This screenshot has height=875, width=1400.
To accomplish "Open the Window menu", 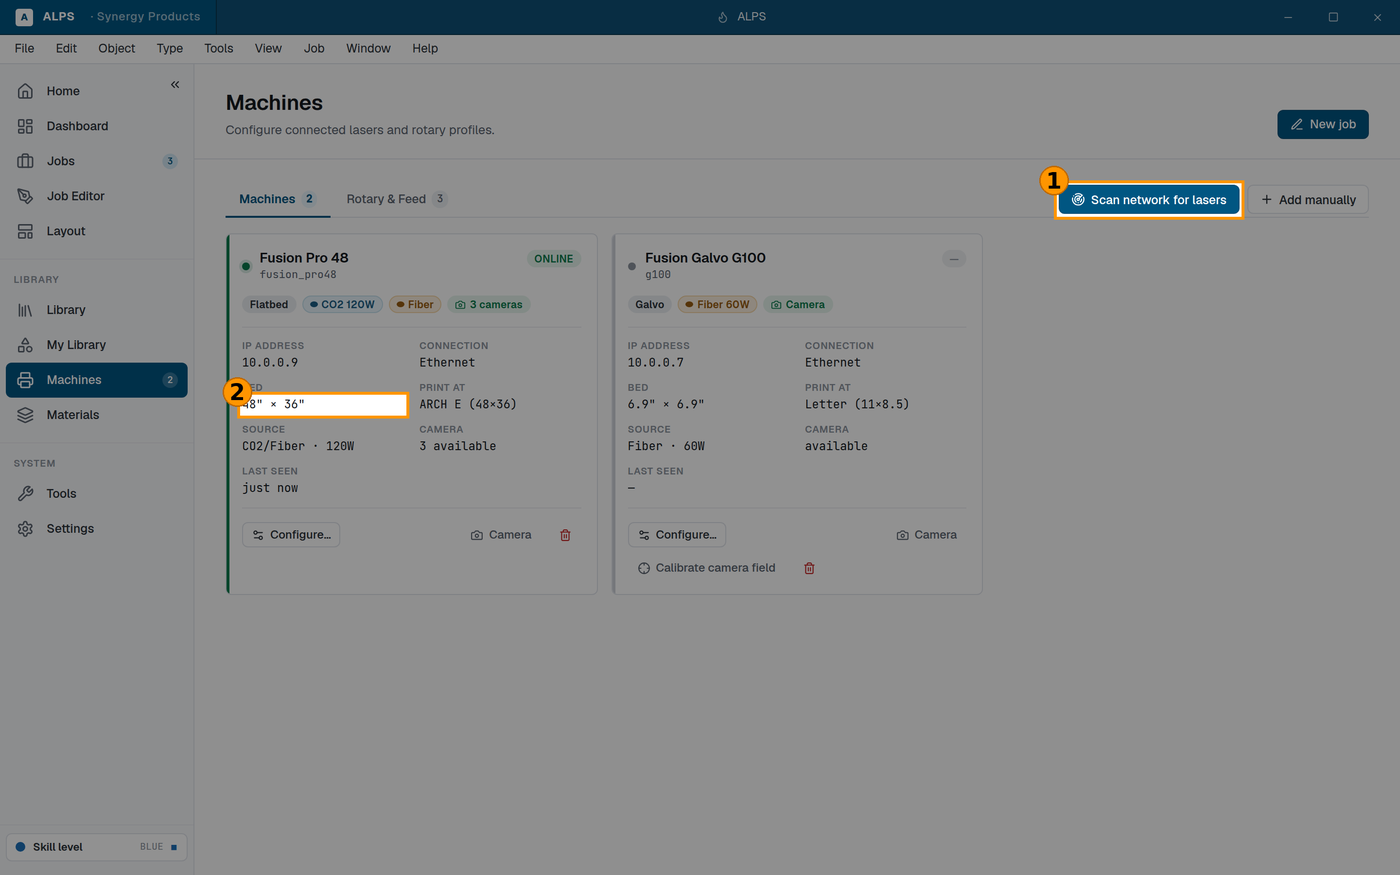I will click(368, 48).
